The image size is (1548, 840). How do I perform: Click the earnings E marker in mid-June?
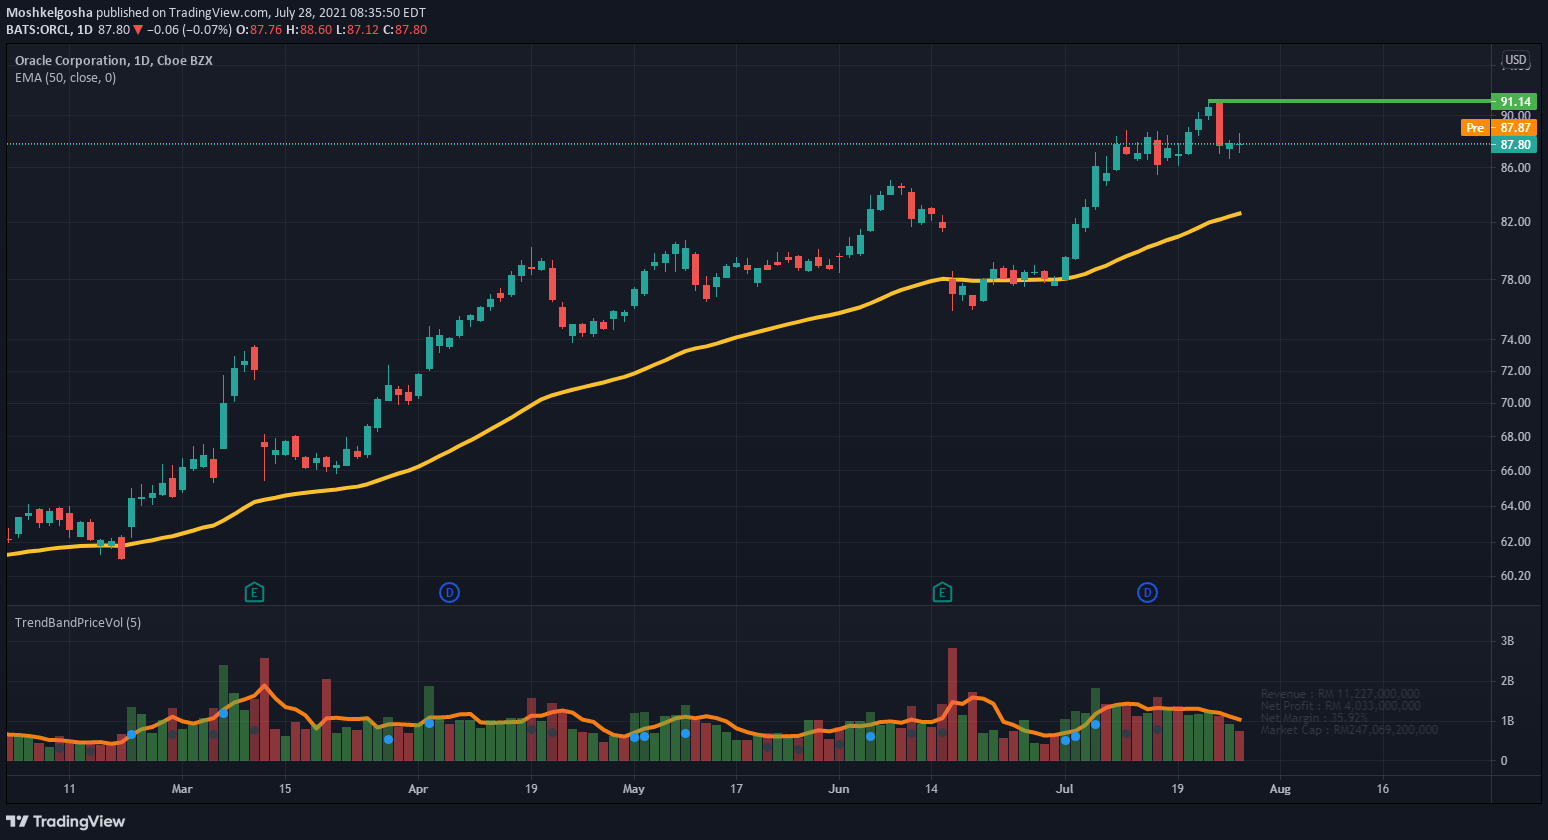click(942, 593)
